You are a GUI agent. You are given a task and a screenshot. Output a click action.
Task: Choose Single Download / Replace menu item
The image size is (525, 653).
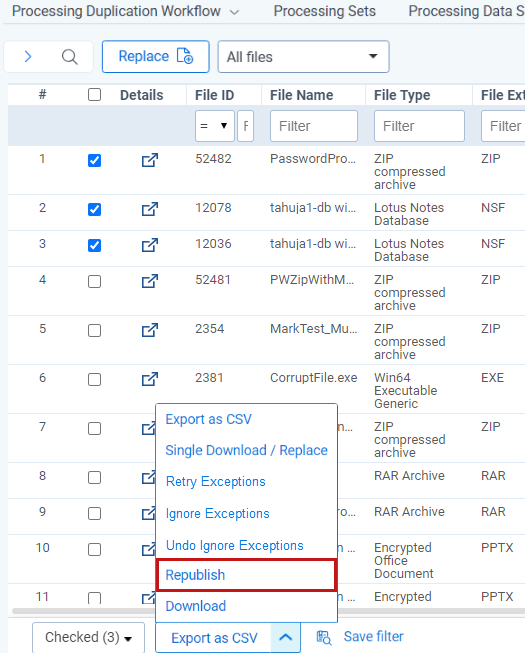pyautogui.click(x=246, y=450)
